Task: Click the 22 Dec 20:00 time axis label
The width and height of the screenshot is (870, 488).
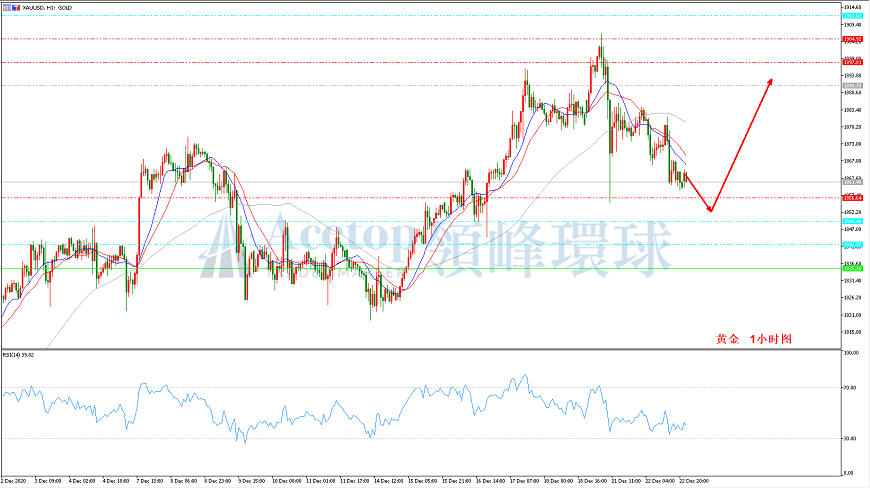Action: coord(693,481)
